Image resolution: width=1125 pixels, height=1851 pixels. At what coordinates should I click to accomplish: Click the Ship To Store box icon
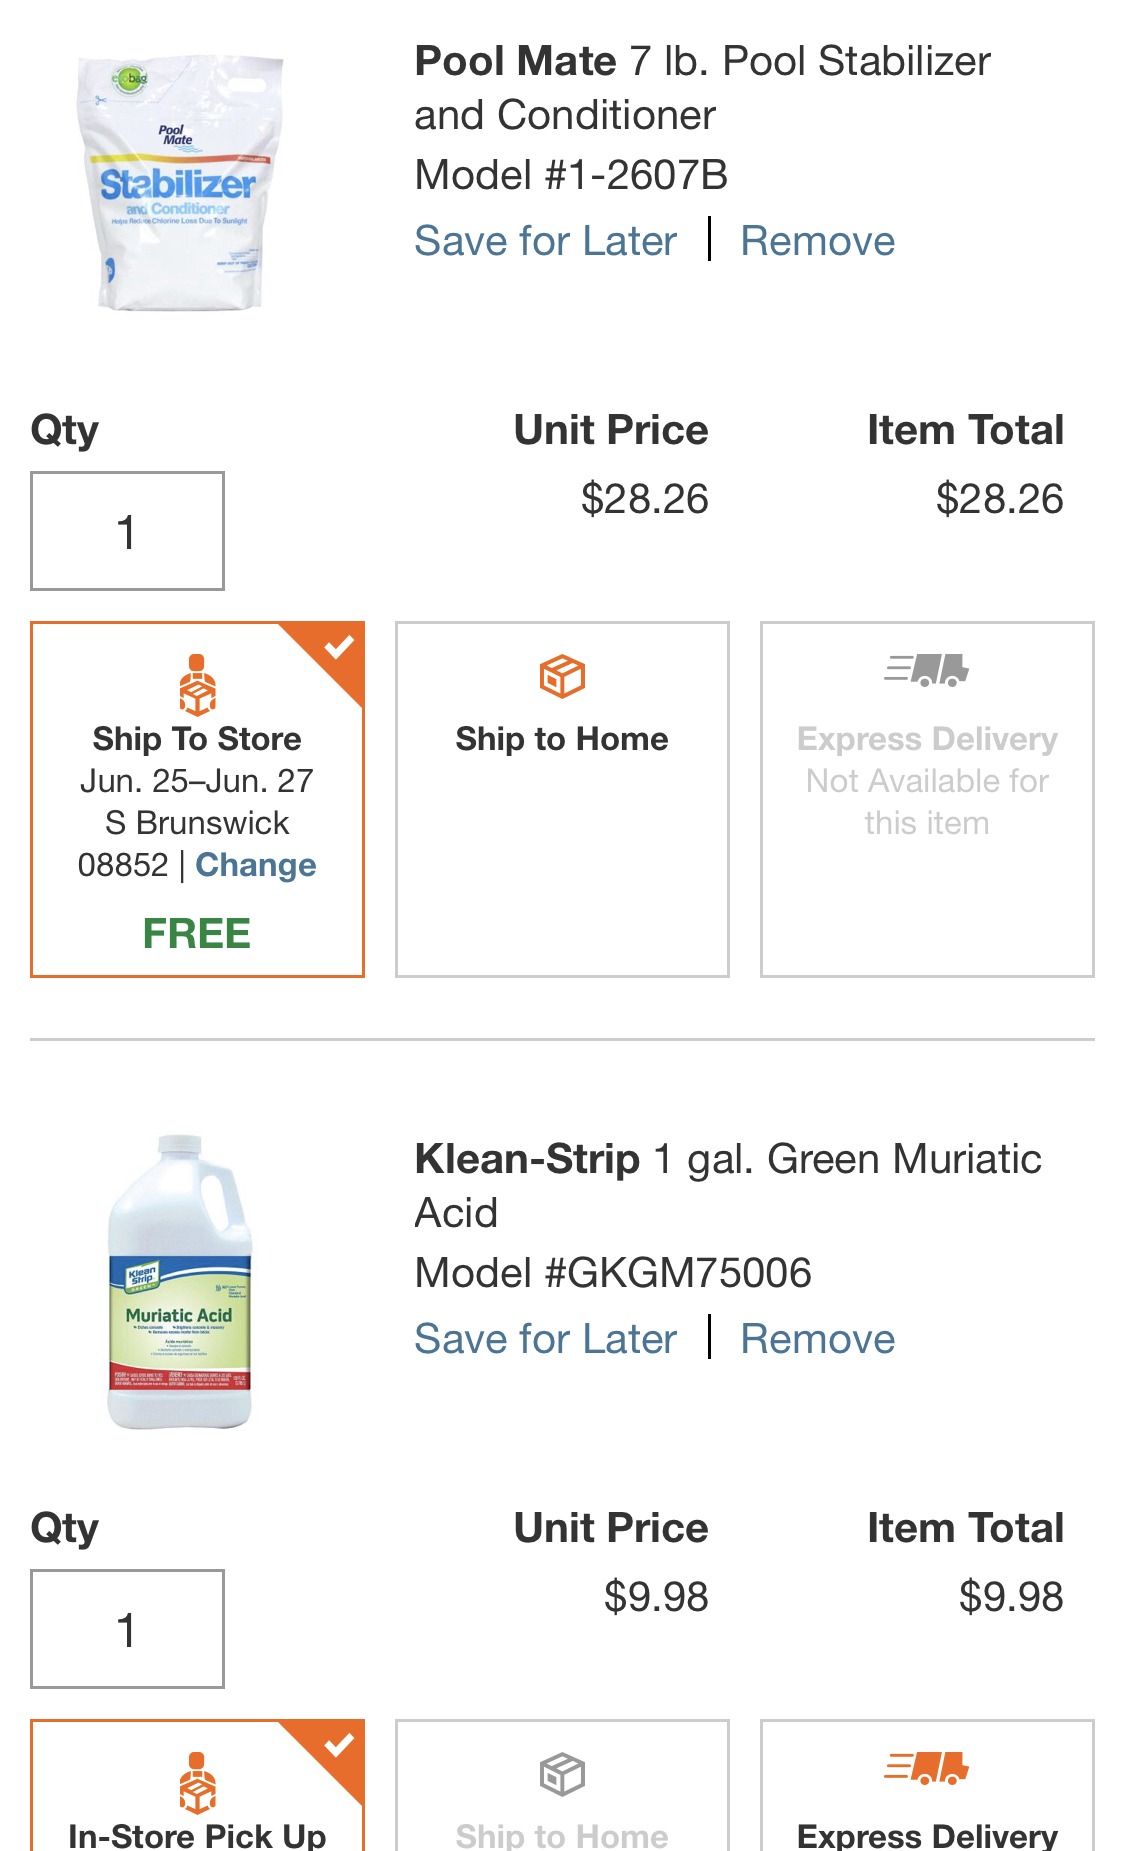point(197,685)
